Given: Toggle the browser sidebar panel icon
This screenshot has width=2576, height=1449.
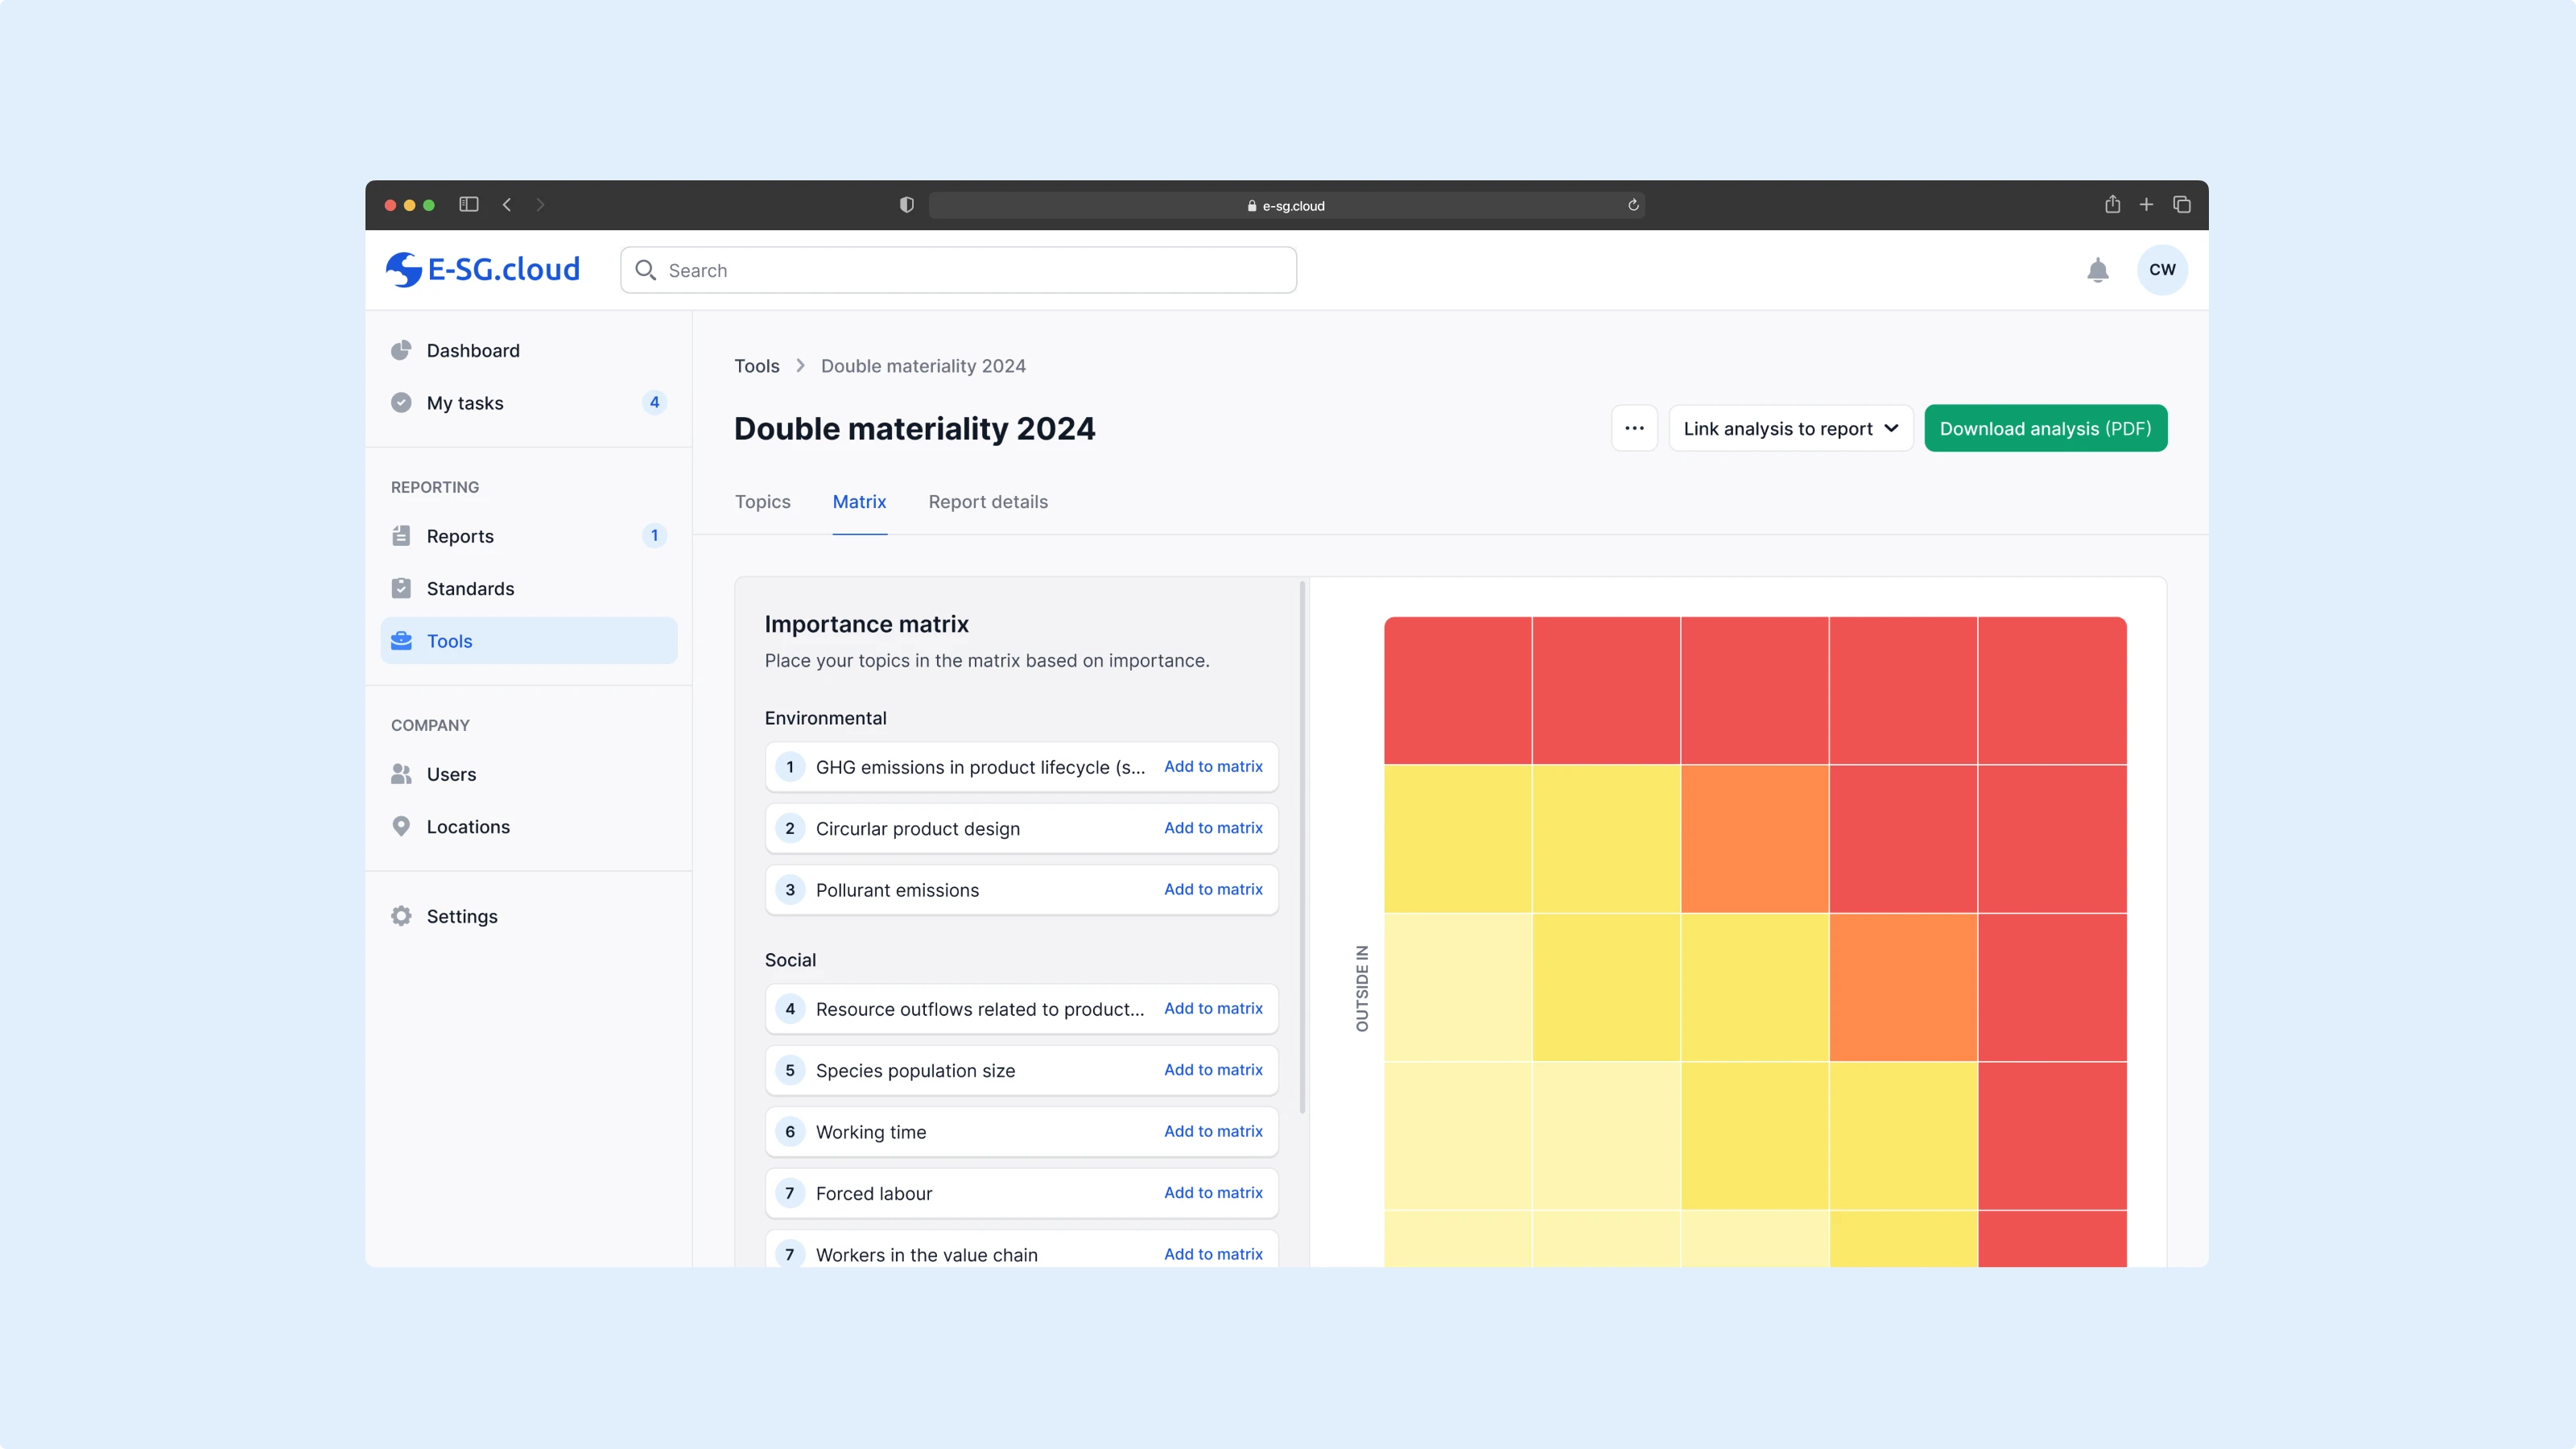Looking at the screenshot, I should [468, 205].
